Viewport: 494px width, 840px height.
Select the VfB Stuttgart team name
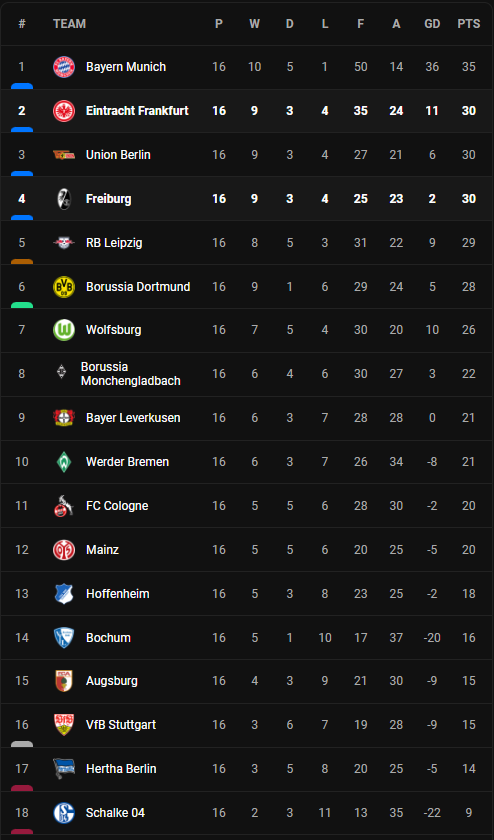(121, 725)
